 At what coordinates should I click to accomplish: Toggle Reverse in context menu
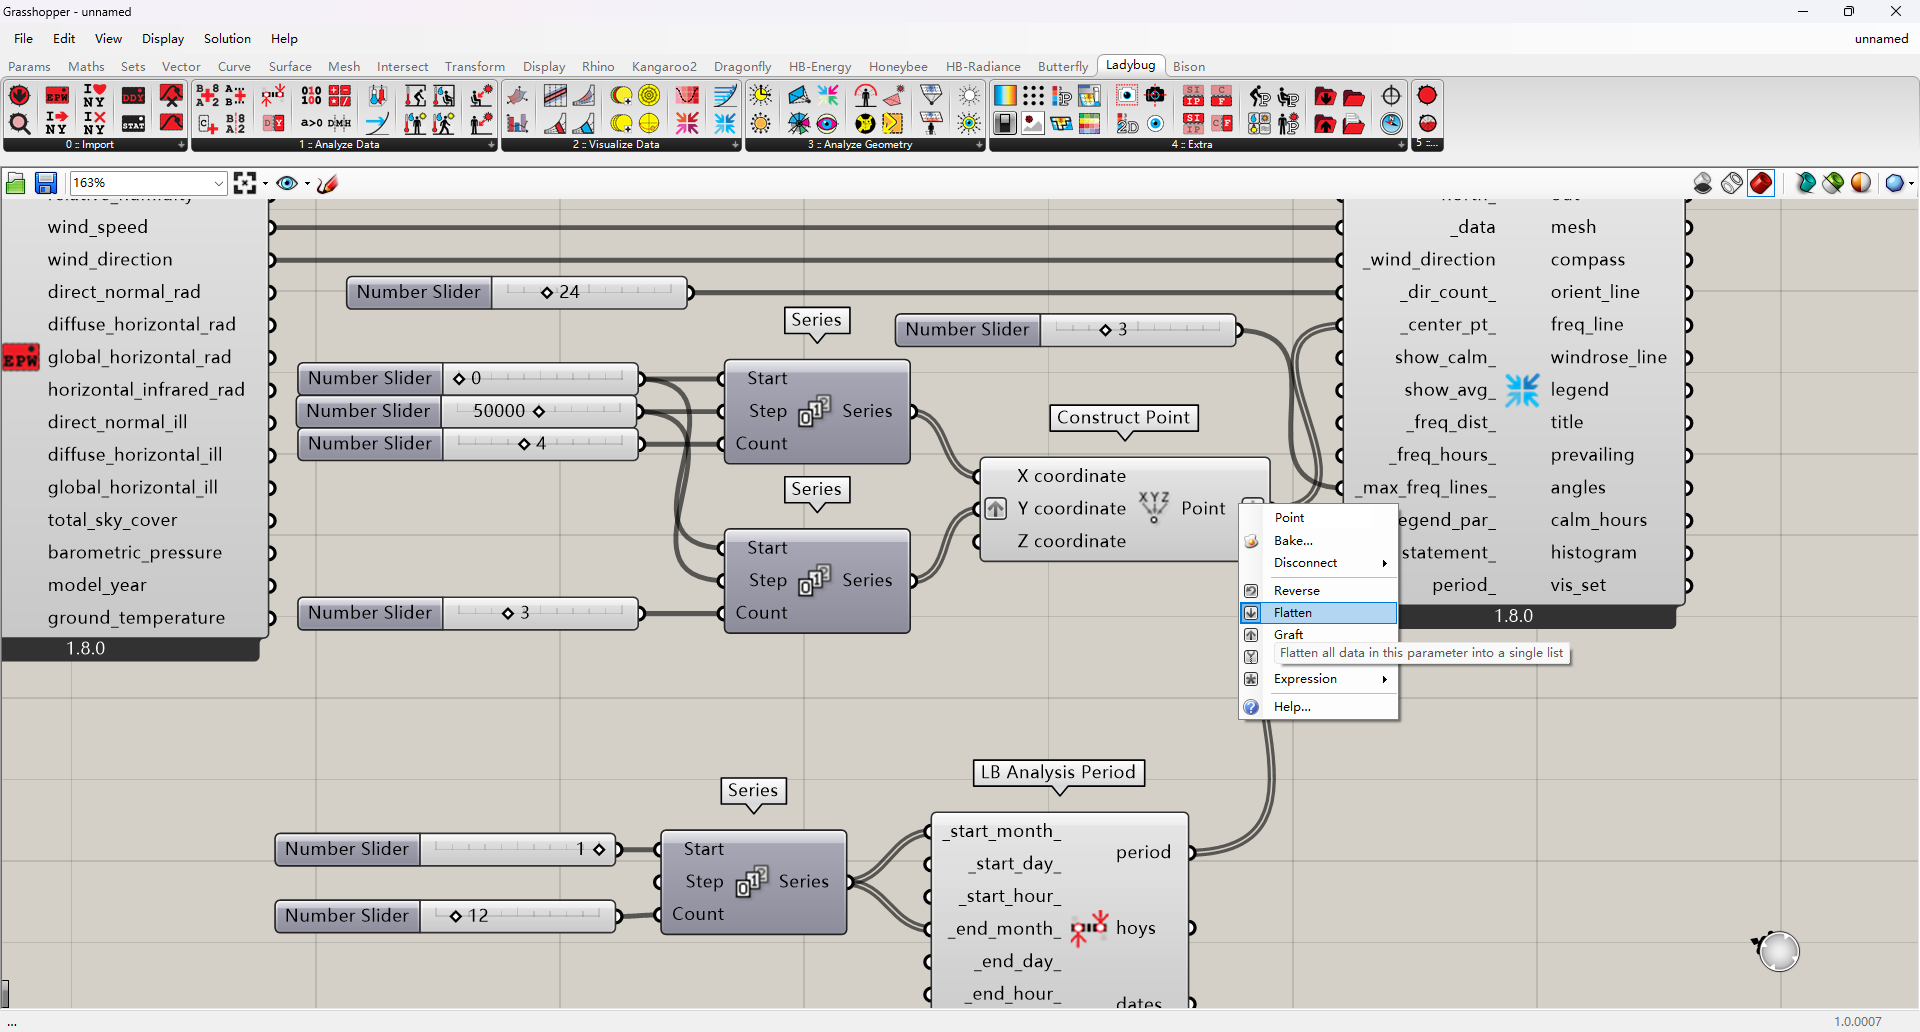tap(1318, 590)
